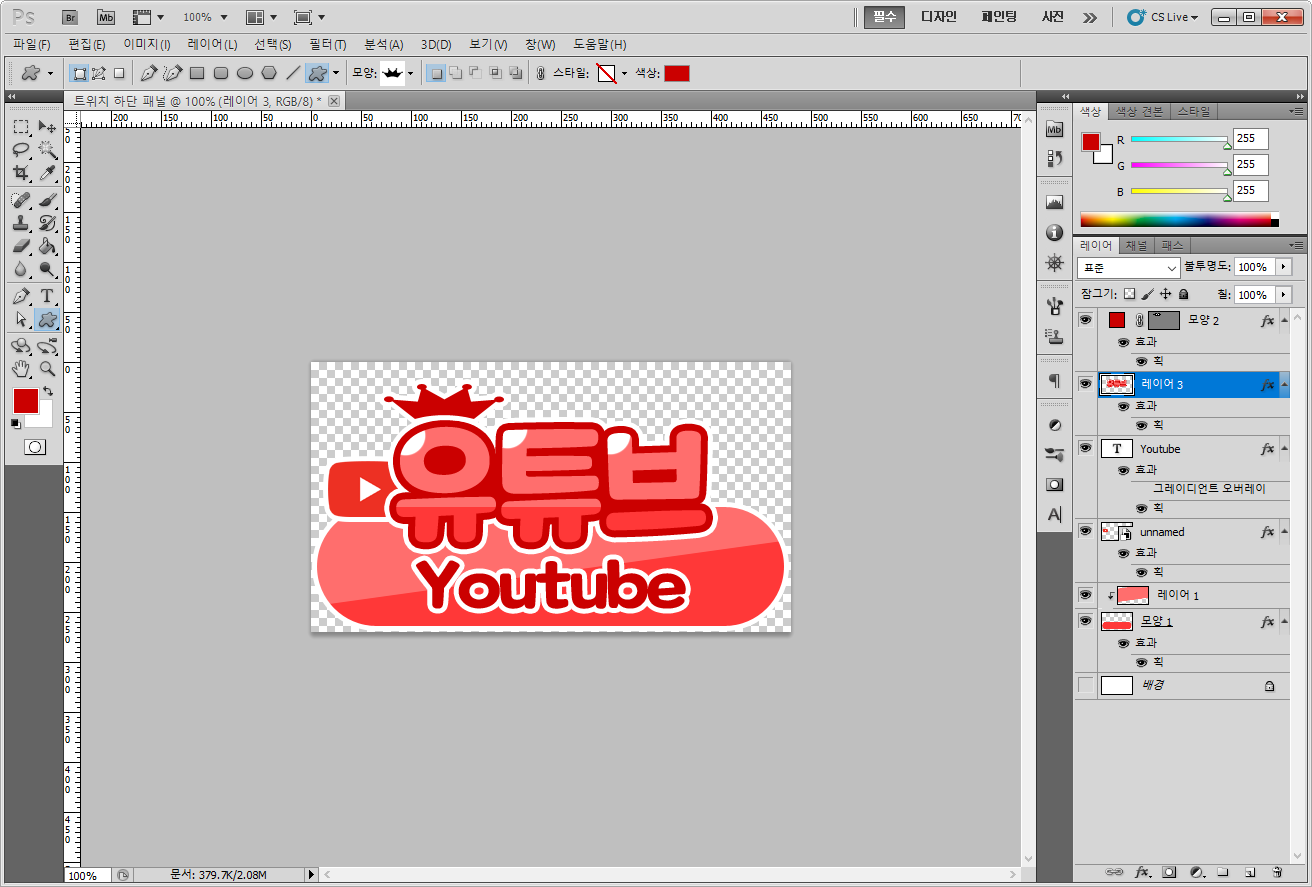Open the 도움말(H) menu
The height and width of the screenshot is (887, 1312).
click(600, 45)
